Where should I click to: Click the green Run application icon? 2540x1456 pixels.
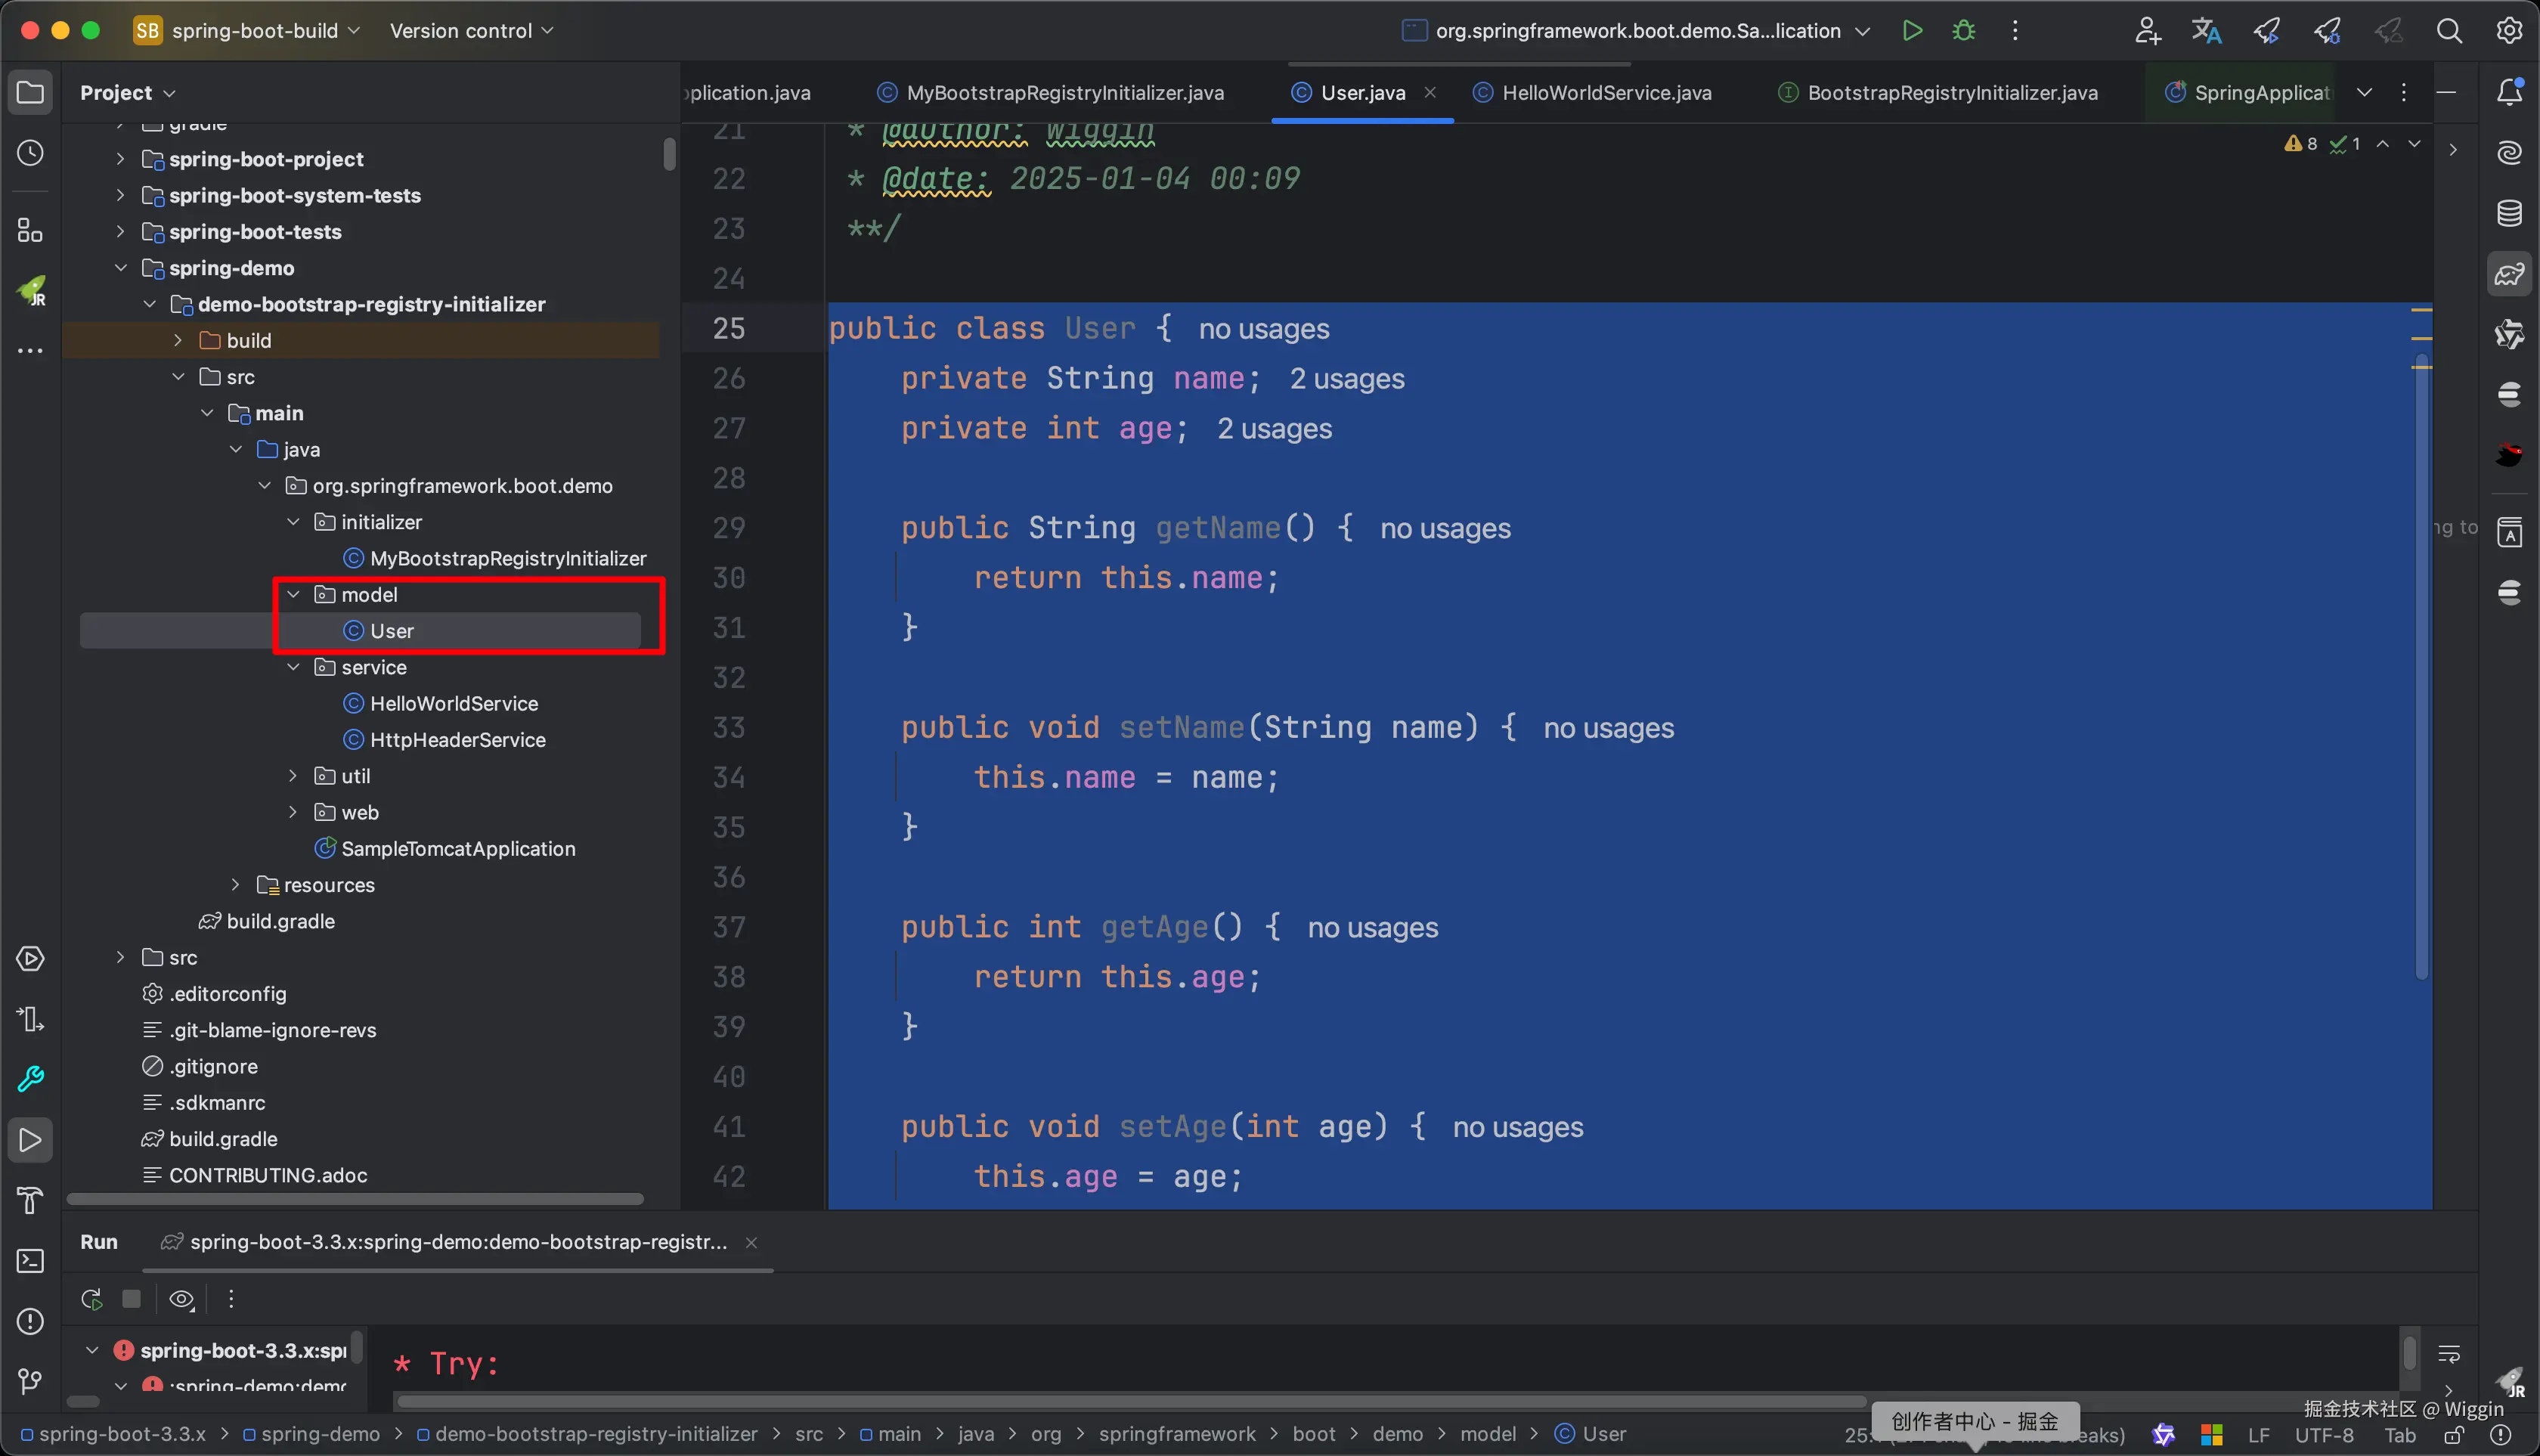coord(1911,31)
